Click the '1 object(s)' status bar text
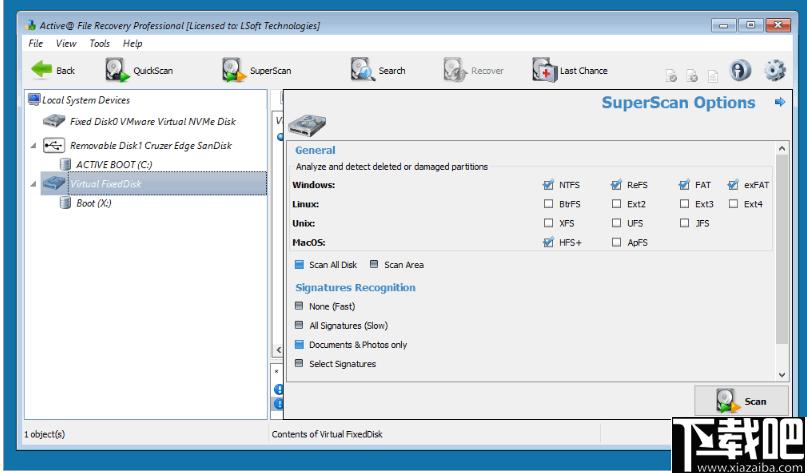807x473 pixels. (x=44, y=434)
